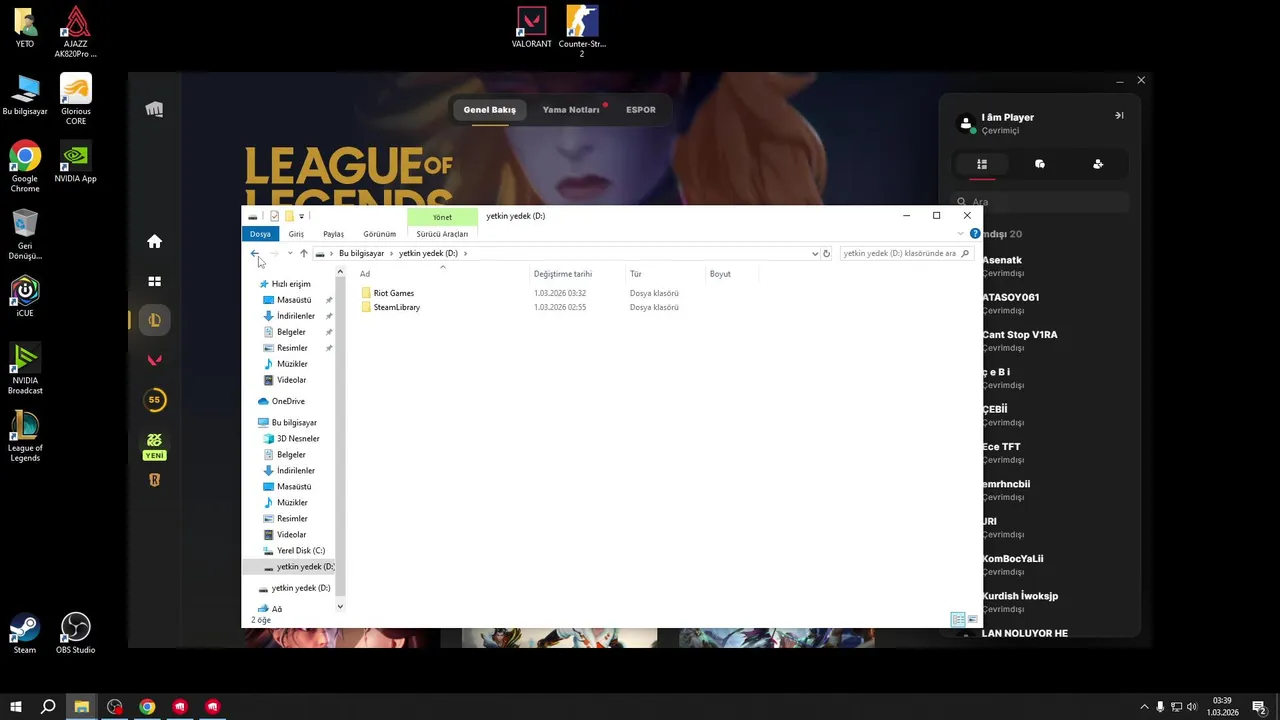The height and width of the screenshot is (720, 1280).
Task: Click the breadcrumb chevron after Bu bilgisayar
Action: (392, 253)
